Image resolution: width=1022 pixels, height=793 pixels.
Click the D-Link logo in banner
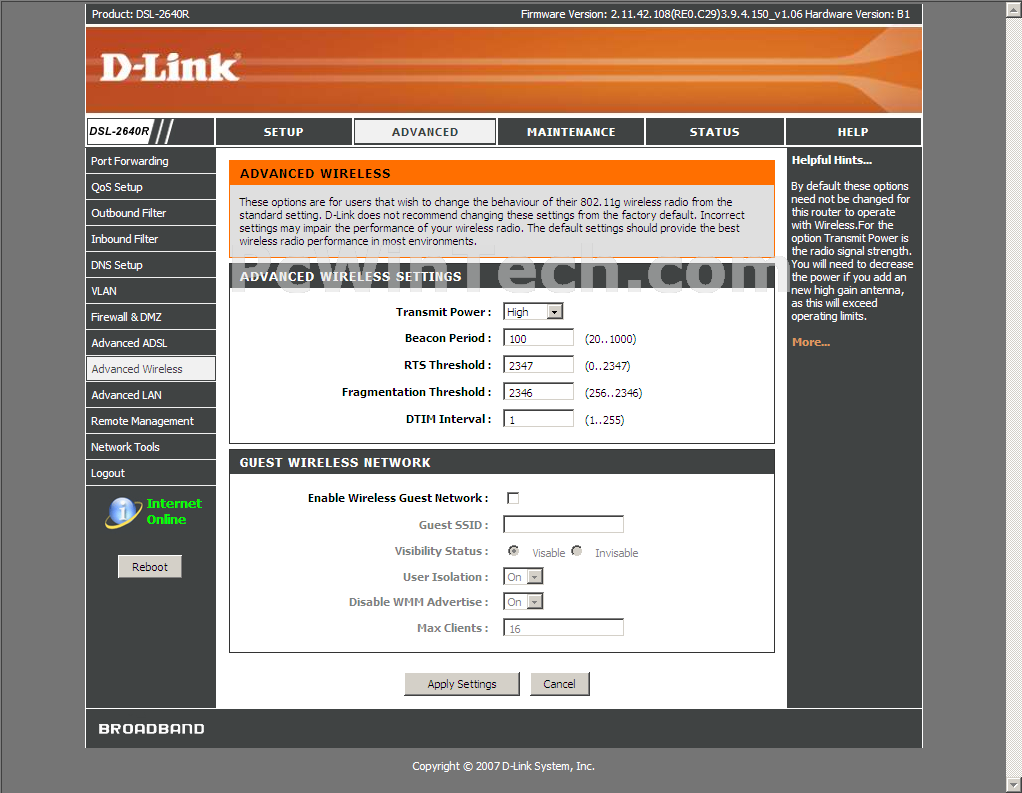point(170,68)
